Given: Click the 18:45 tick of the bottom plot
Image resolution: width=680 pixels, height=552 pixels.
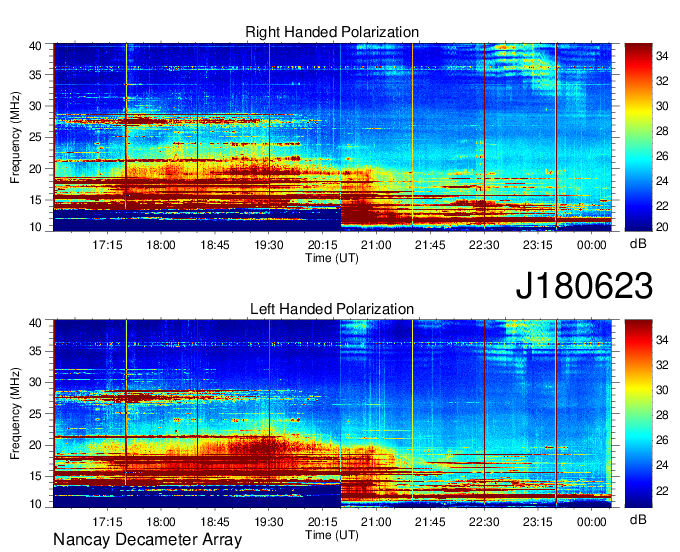Looking at the screenshot, I should tap(215, 521).
